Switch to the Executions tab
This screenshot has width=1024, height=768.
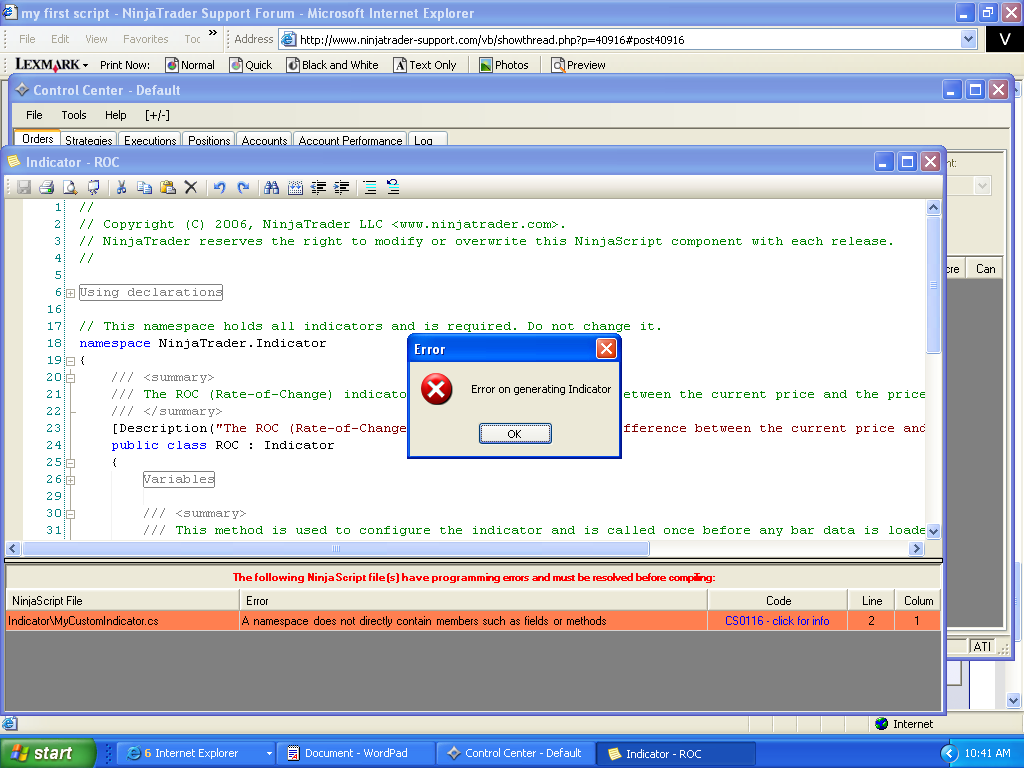[x=150, y=140]
